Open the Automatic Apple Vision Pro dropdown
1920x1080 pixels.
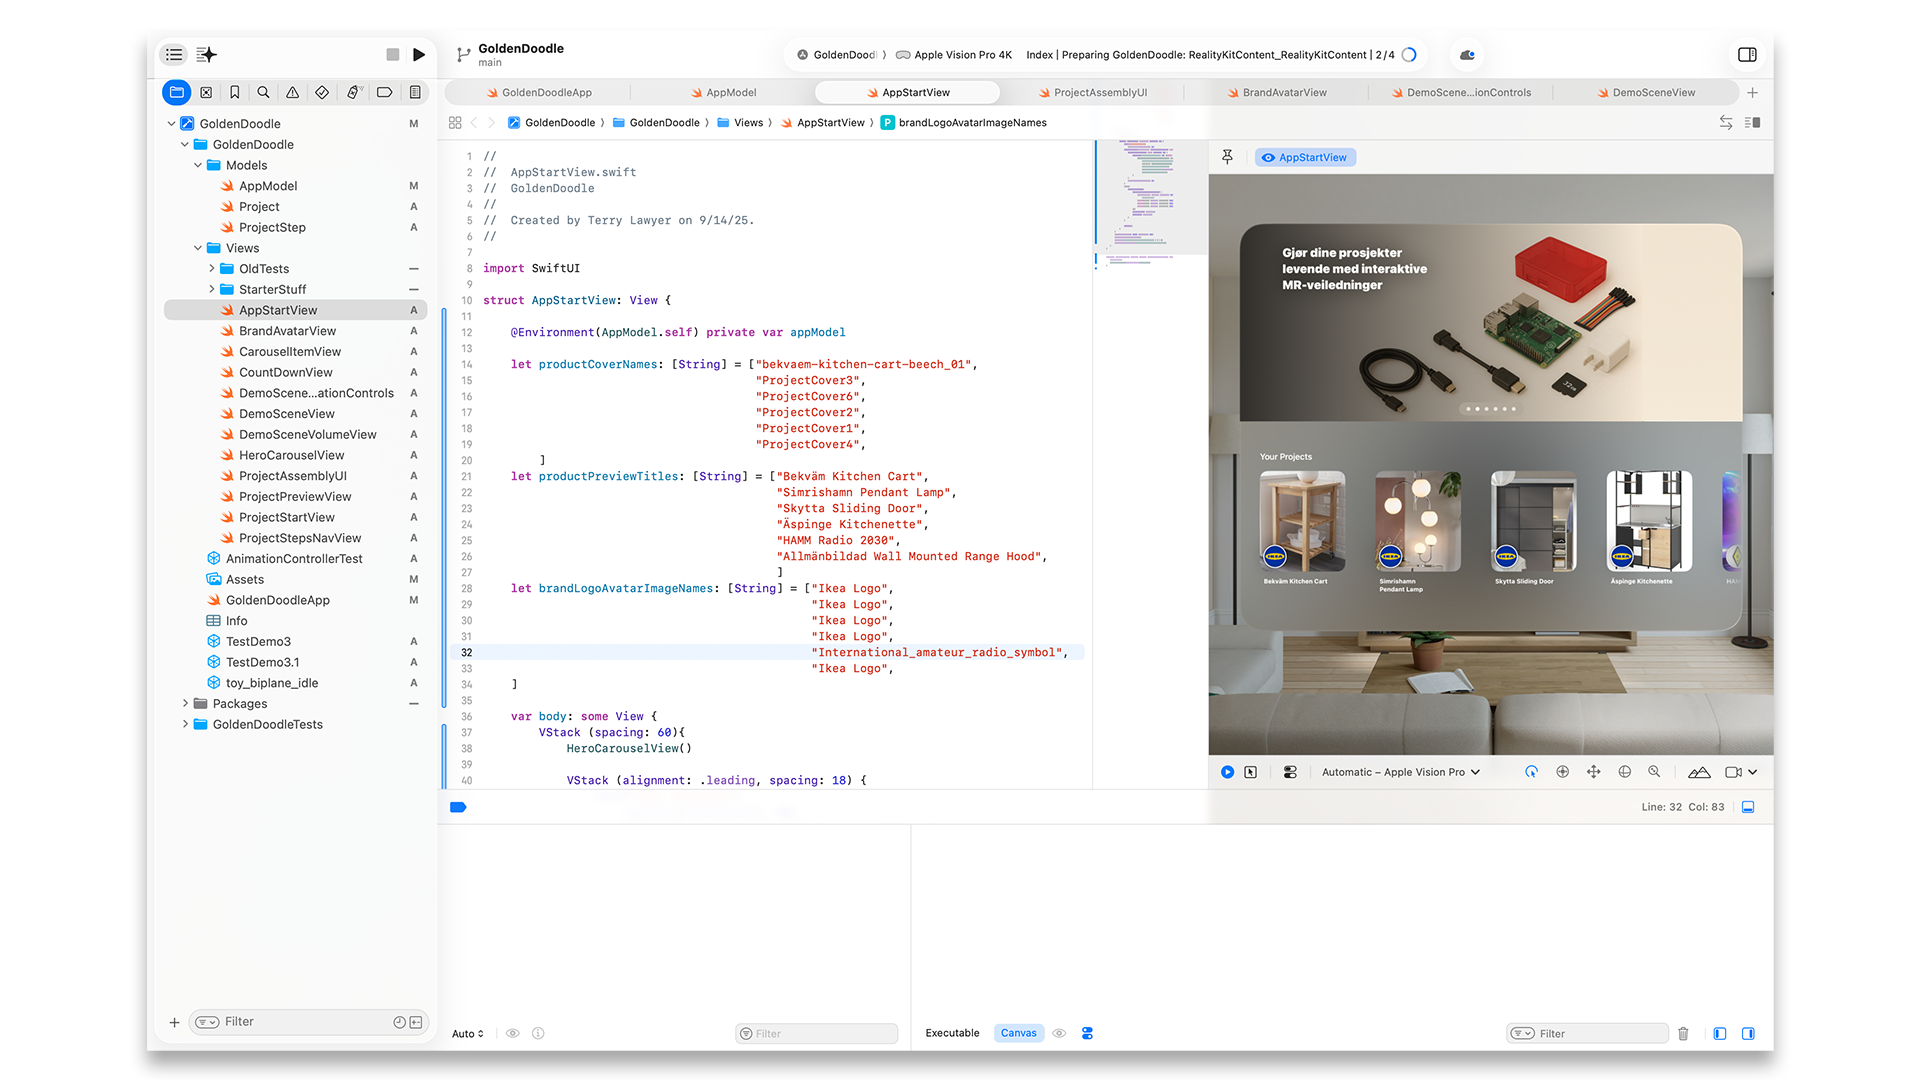1400,772
